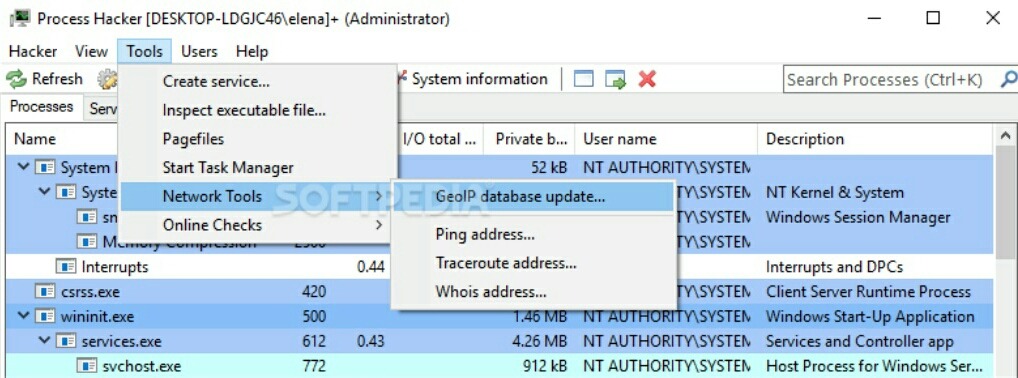
Task: Switch to the Processes tab
Action: pos(42,107)
